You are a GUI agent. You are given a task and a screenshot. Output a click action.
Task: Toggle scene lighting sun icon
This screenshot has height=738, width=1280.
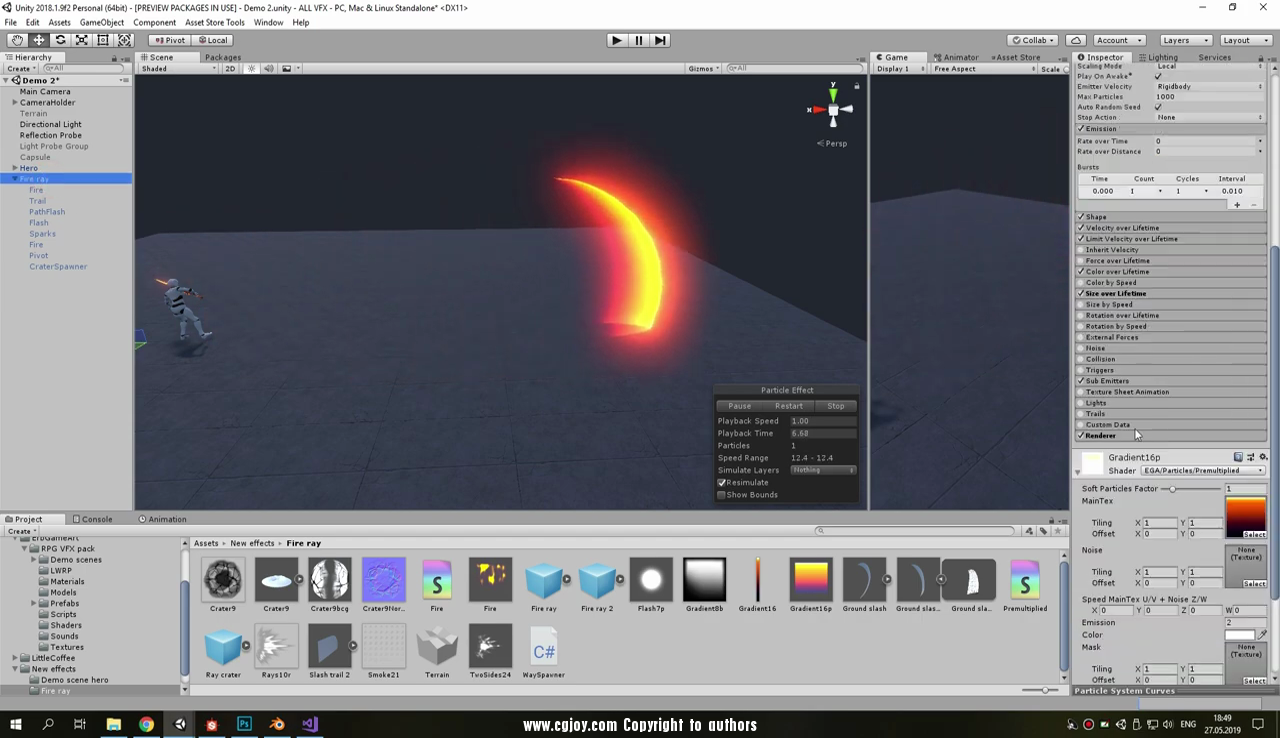point(251,68)
